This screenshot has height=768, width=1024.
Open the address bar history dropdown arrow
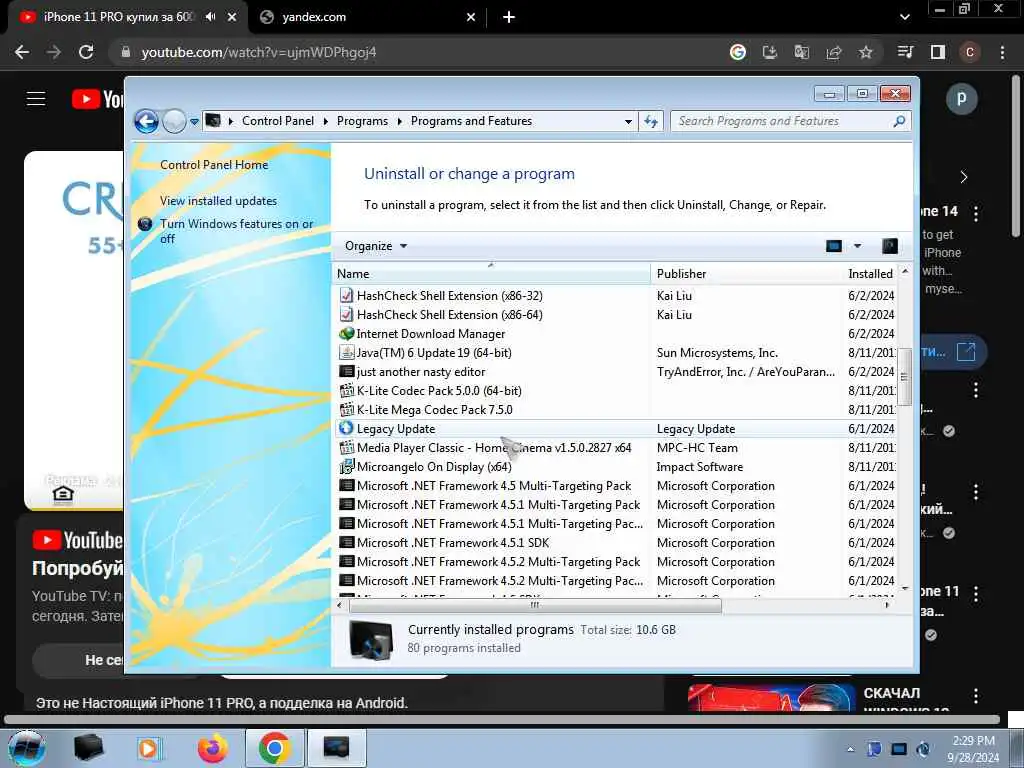click(628, 121)
